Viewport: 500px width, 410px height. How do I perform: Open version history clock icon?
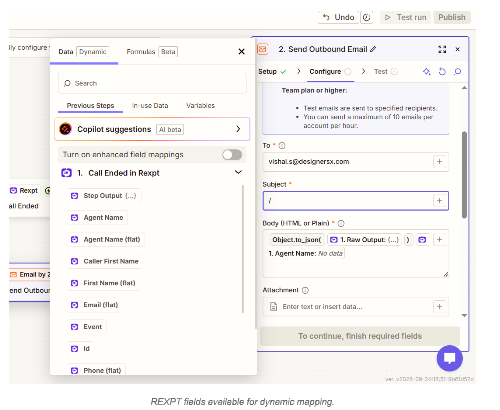pos(366,17)
